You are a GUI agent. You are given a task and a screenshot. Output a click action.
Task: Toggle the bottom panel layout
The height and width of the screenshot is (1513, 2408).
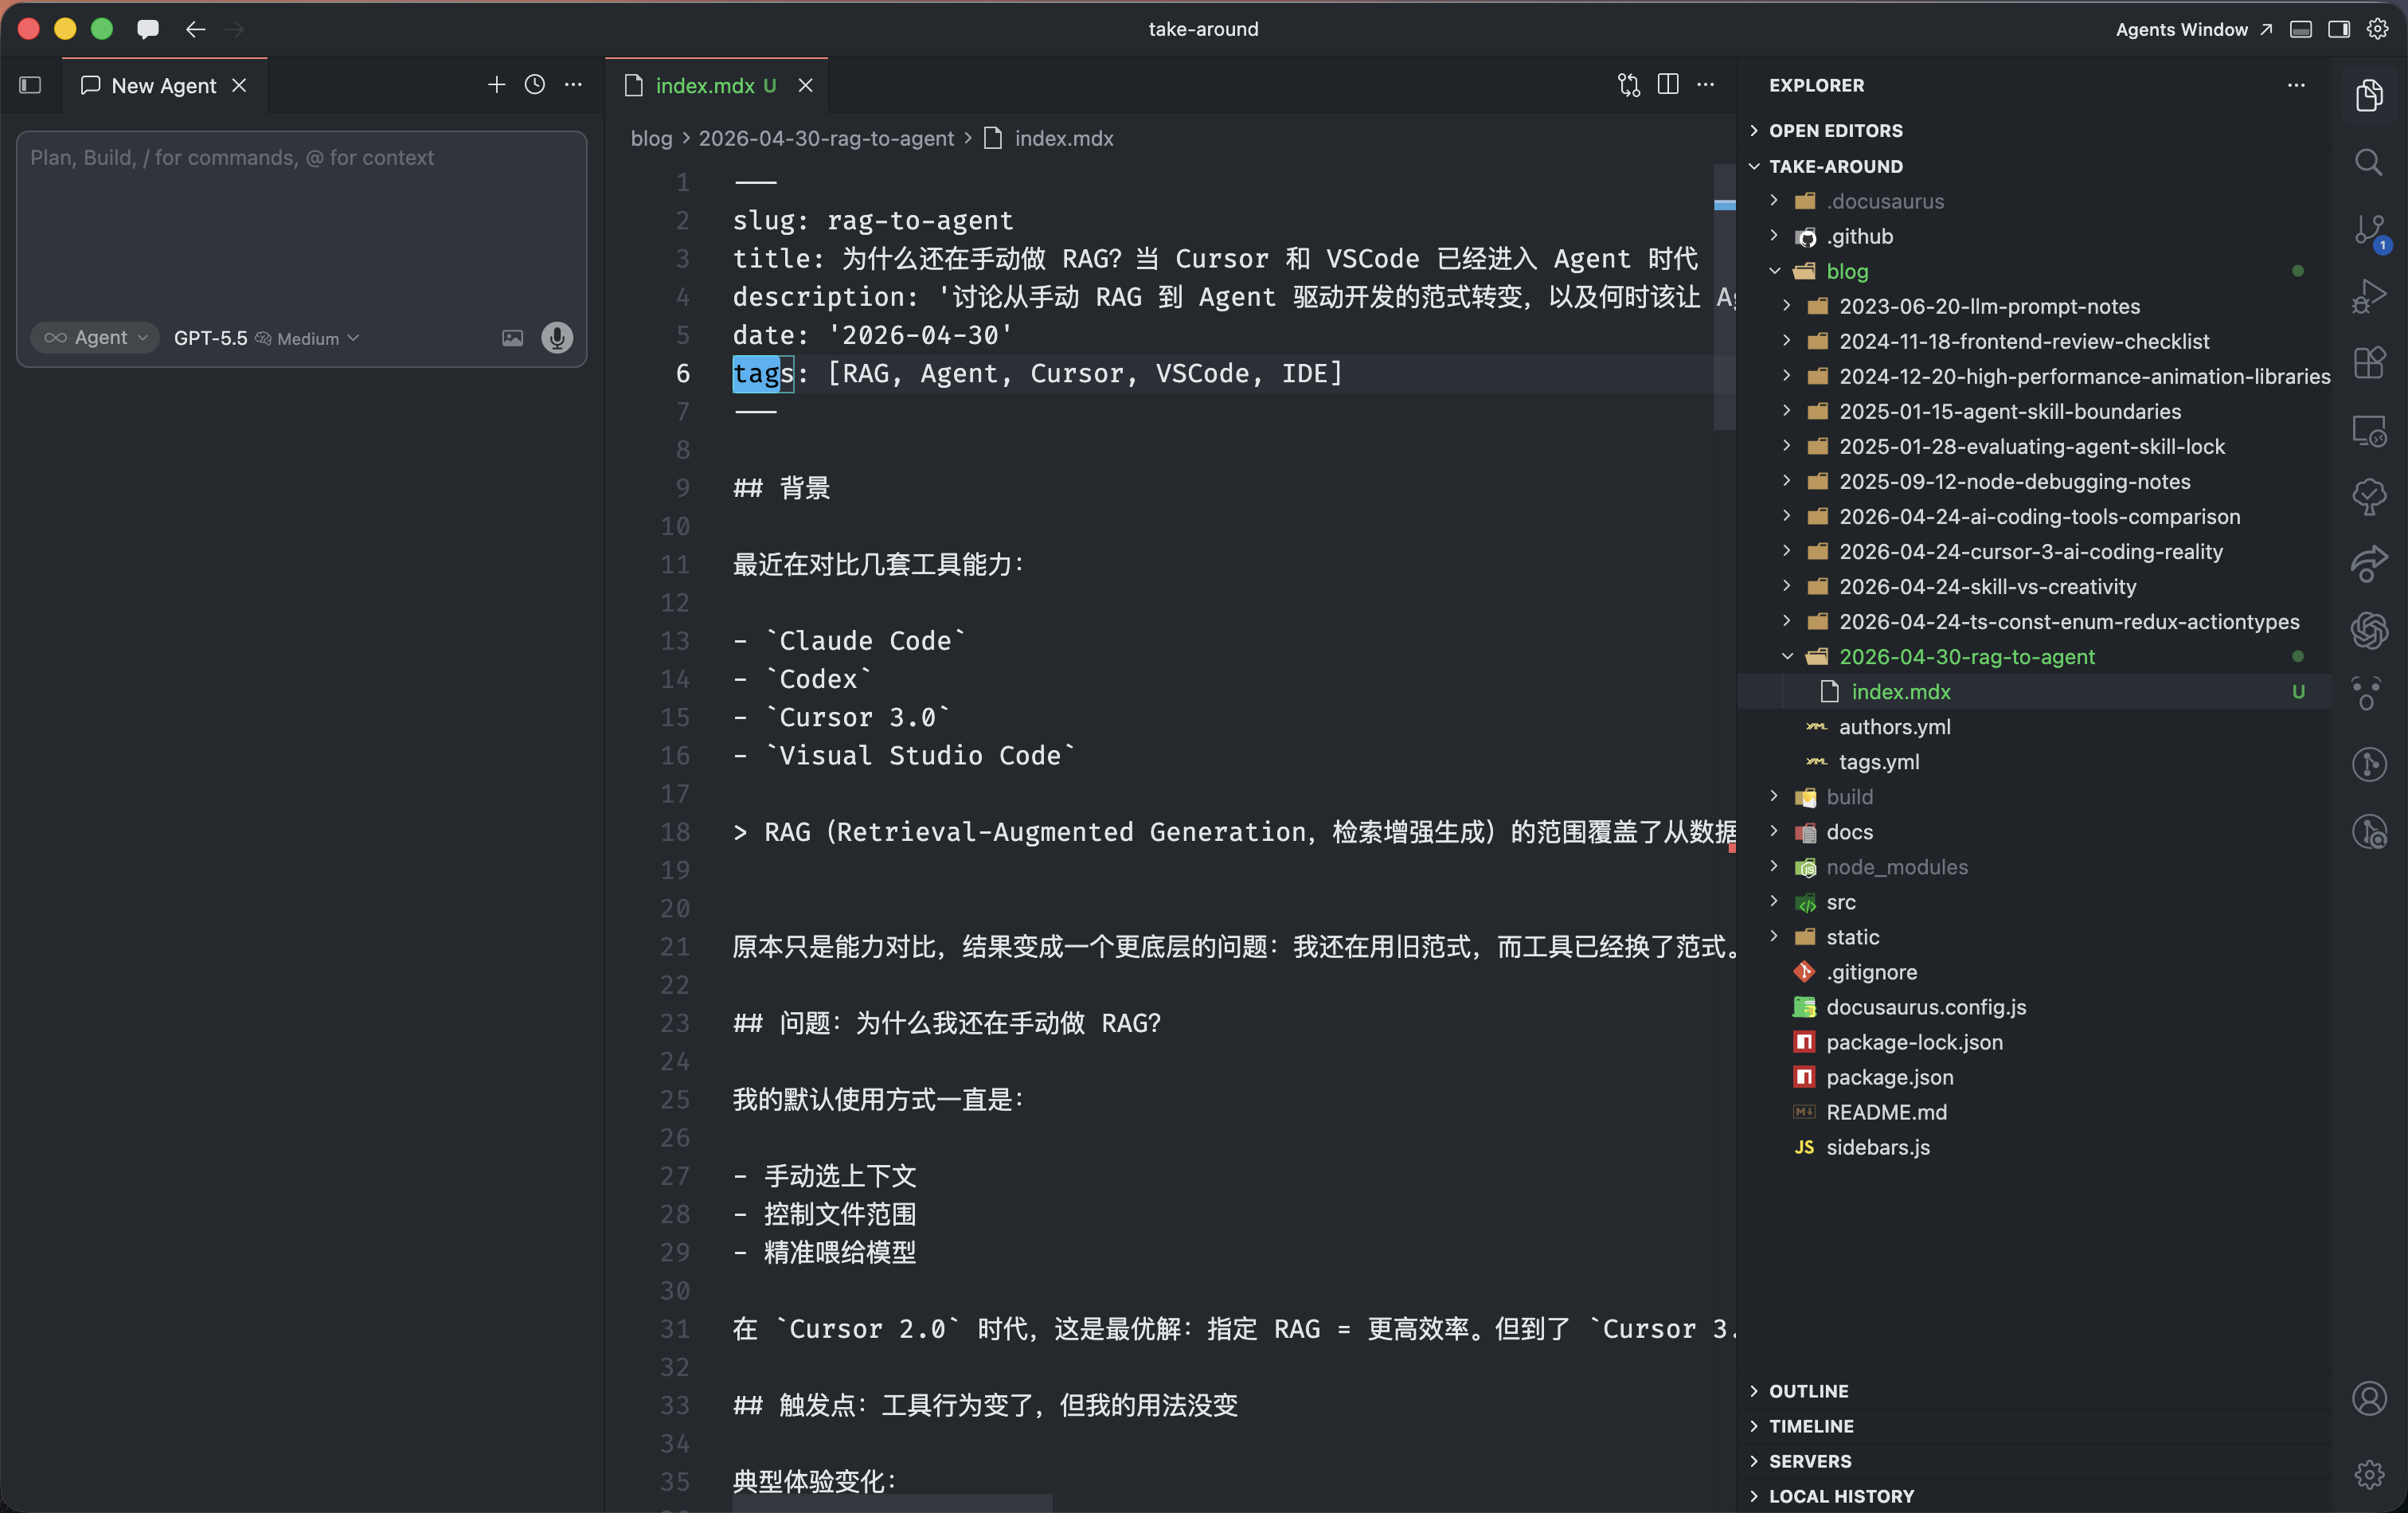tap(2301, 29)
